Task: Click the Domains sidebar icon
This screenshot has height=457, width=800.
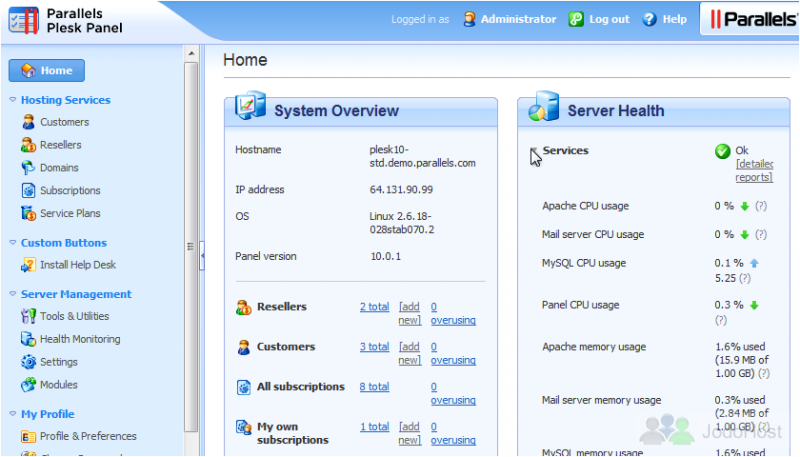Action: pos(28,167)
